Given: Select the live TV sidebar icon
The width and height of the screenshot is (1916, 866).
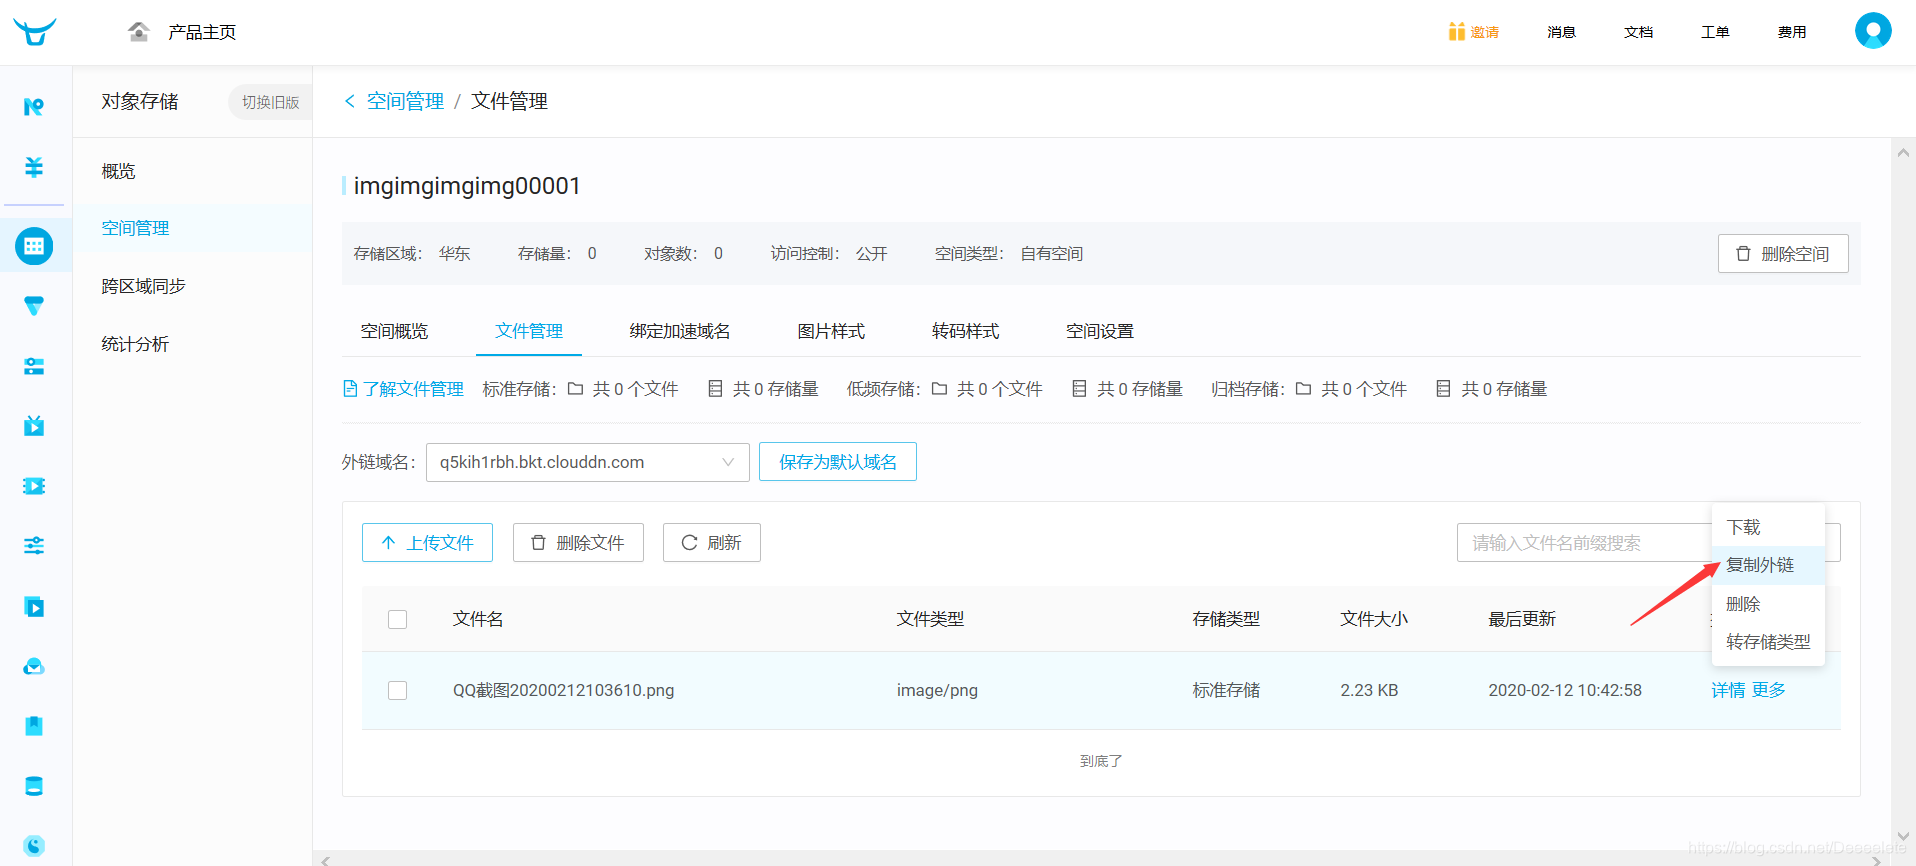Looking at the screenshot, I should coord(34,426).
